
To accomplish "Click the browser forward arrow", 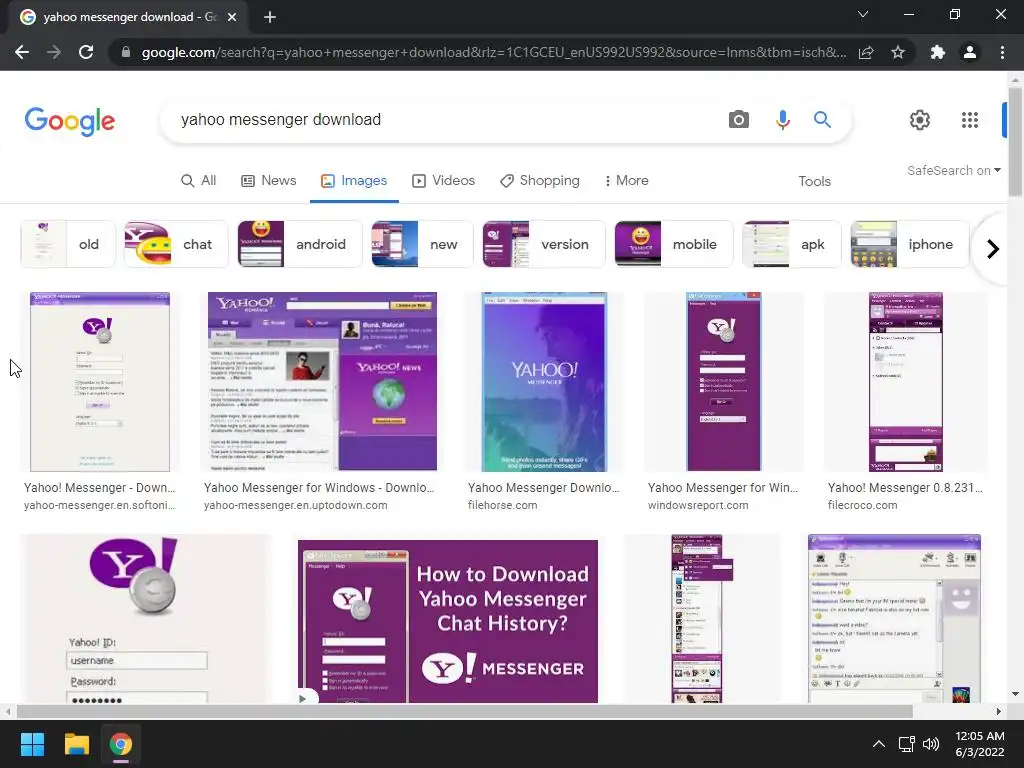I will pyautogui.click(x=54, y=52).
